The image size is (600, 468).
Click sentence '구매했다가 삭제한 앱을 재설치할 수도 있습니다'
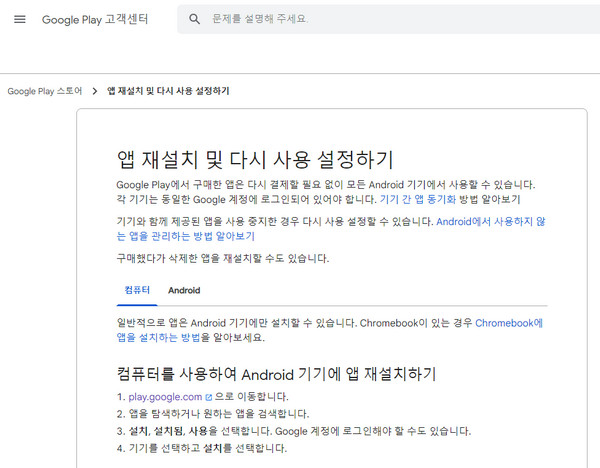click(x=223, y=258)
